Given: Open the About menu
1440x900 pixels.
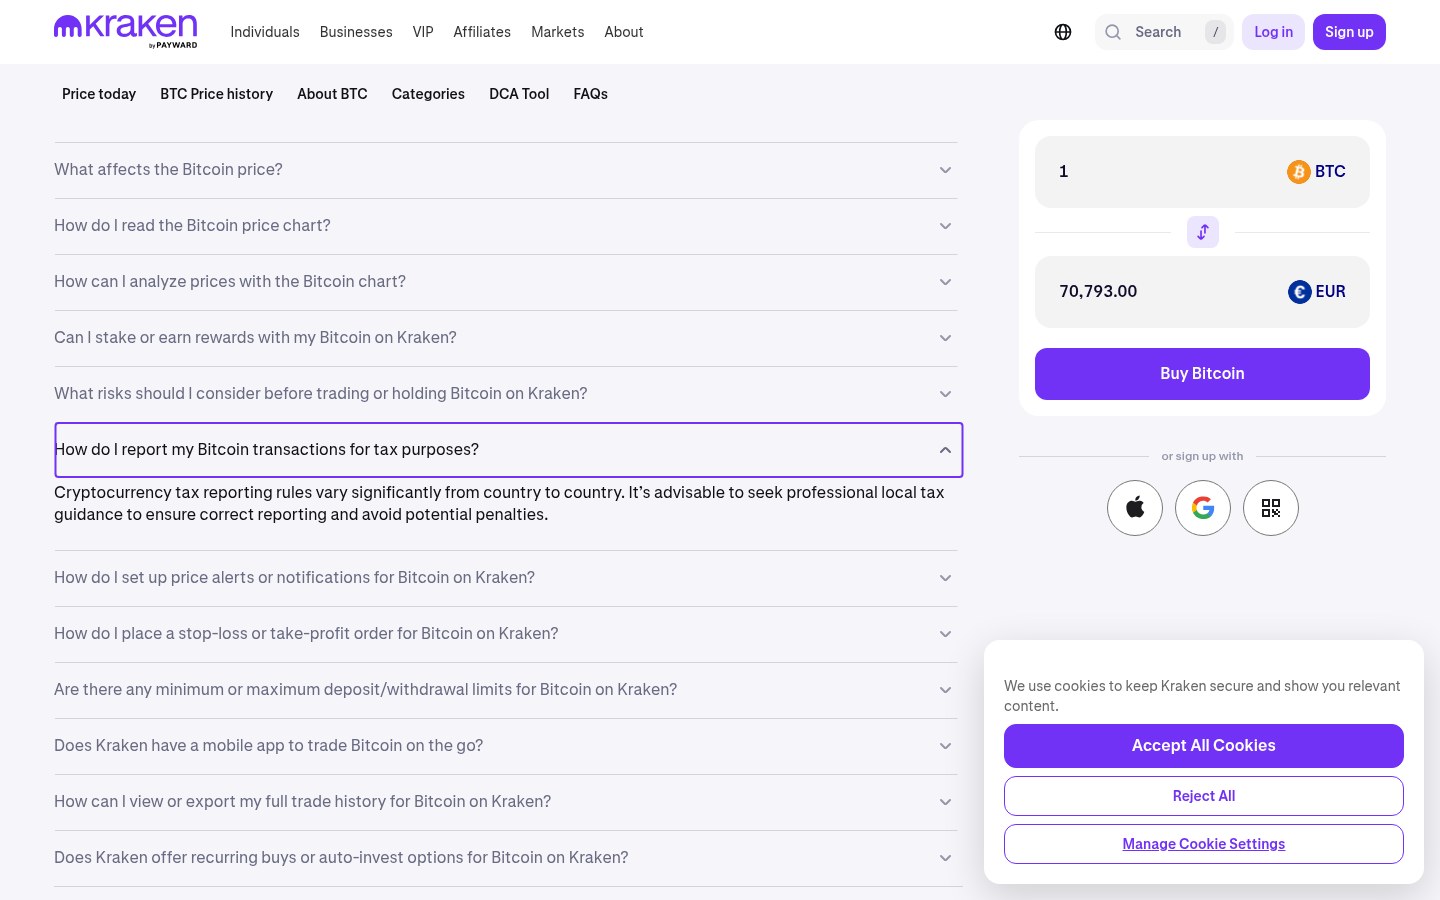Looking at the screenshot, I should pos(624,32).
